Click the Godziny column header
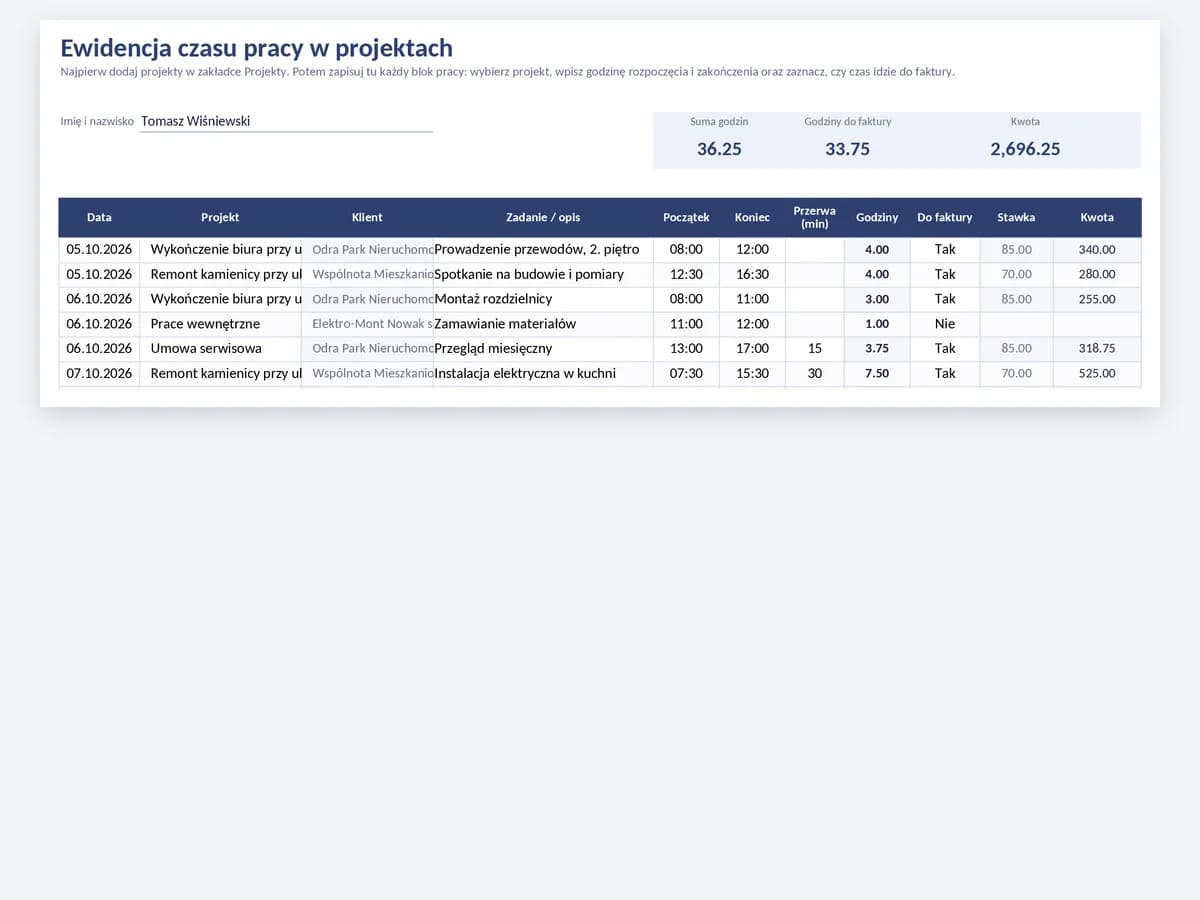Screen dimensions: 1200x900 877,217
